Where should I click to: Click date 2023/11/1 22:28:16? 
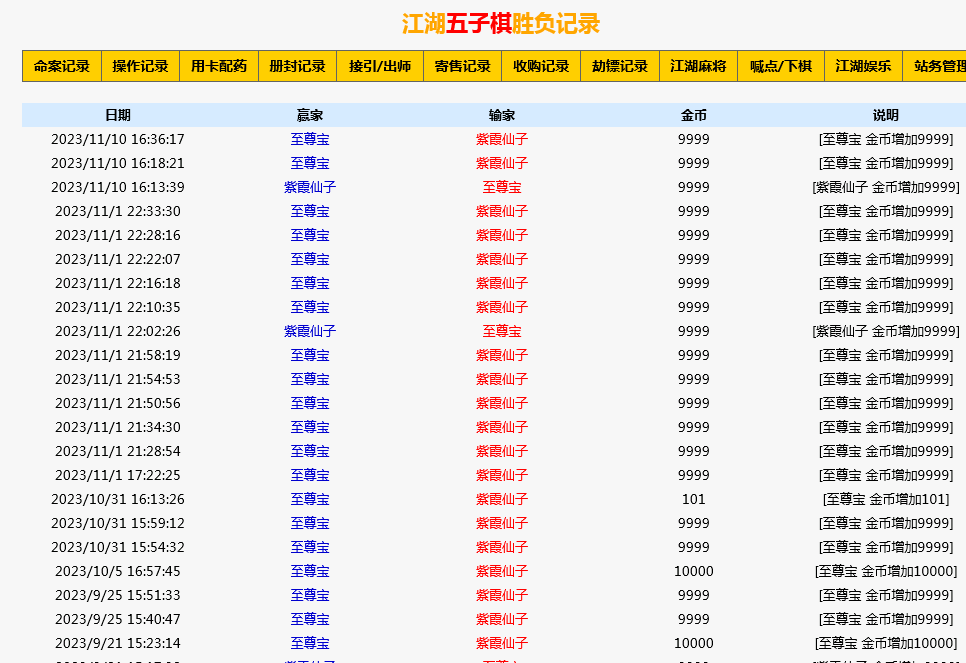click(x=118, y=235)
